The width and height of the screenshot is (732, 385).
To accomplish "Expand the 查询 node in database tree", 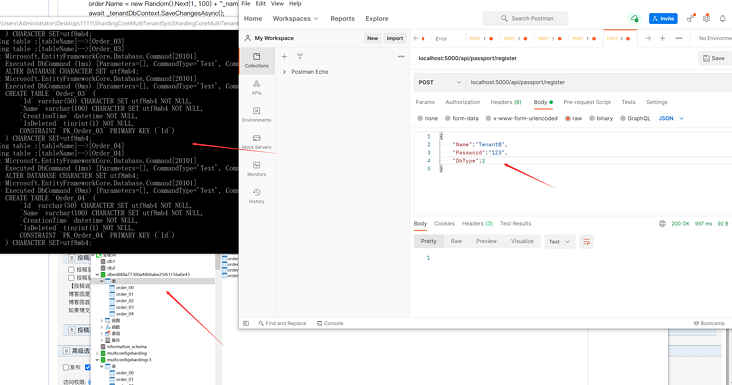I will (x=102, y=334).
